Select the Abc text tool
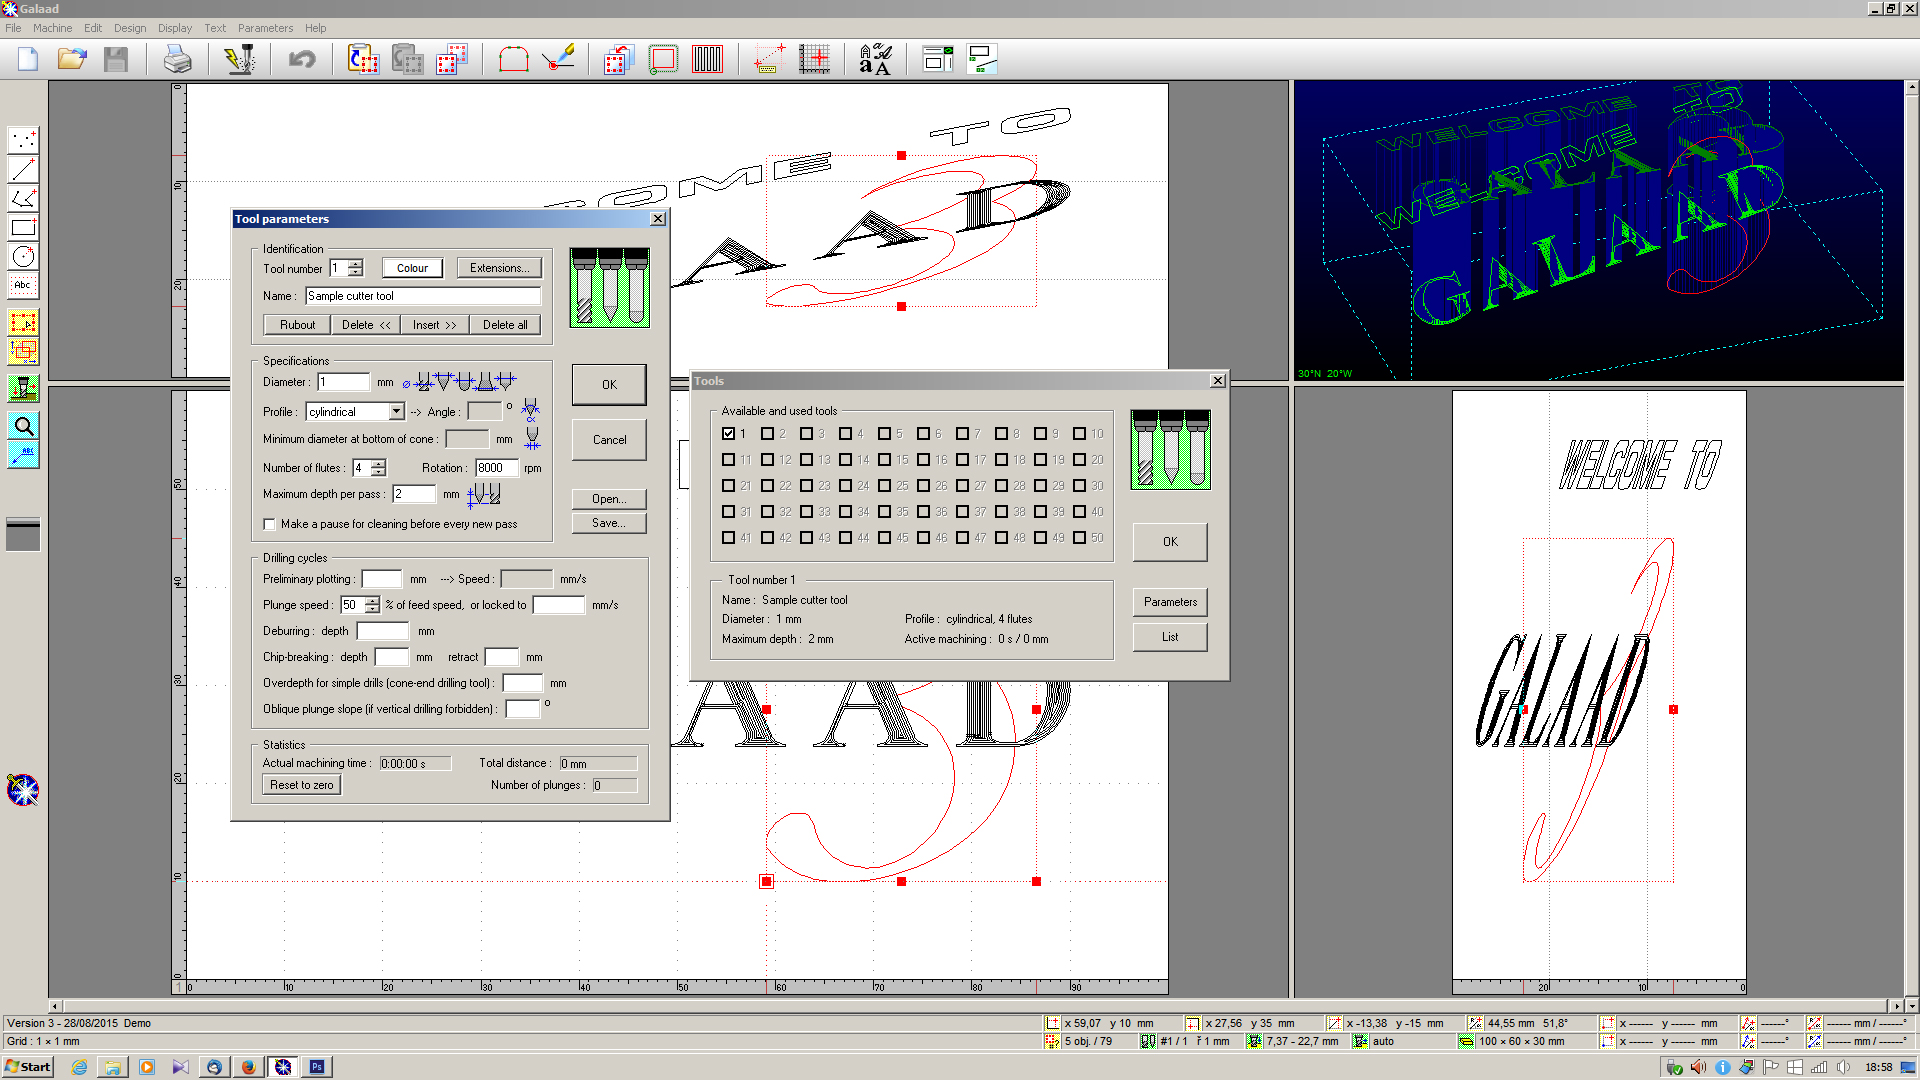The width and height of the screenshot is (1920, 1080). (23, 285)
